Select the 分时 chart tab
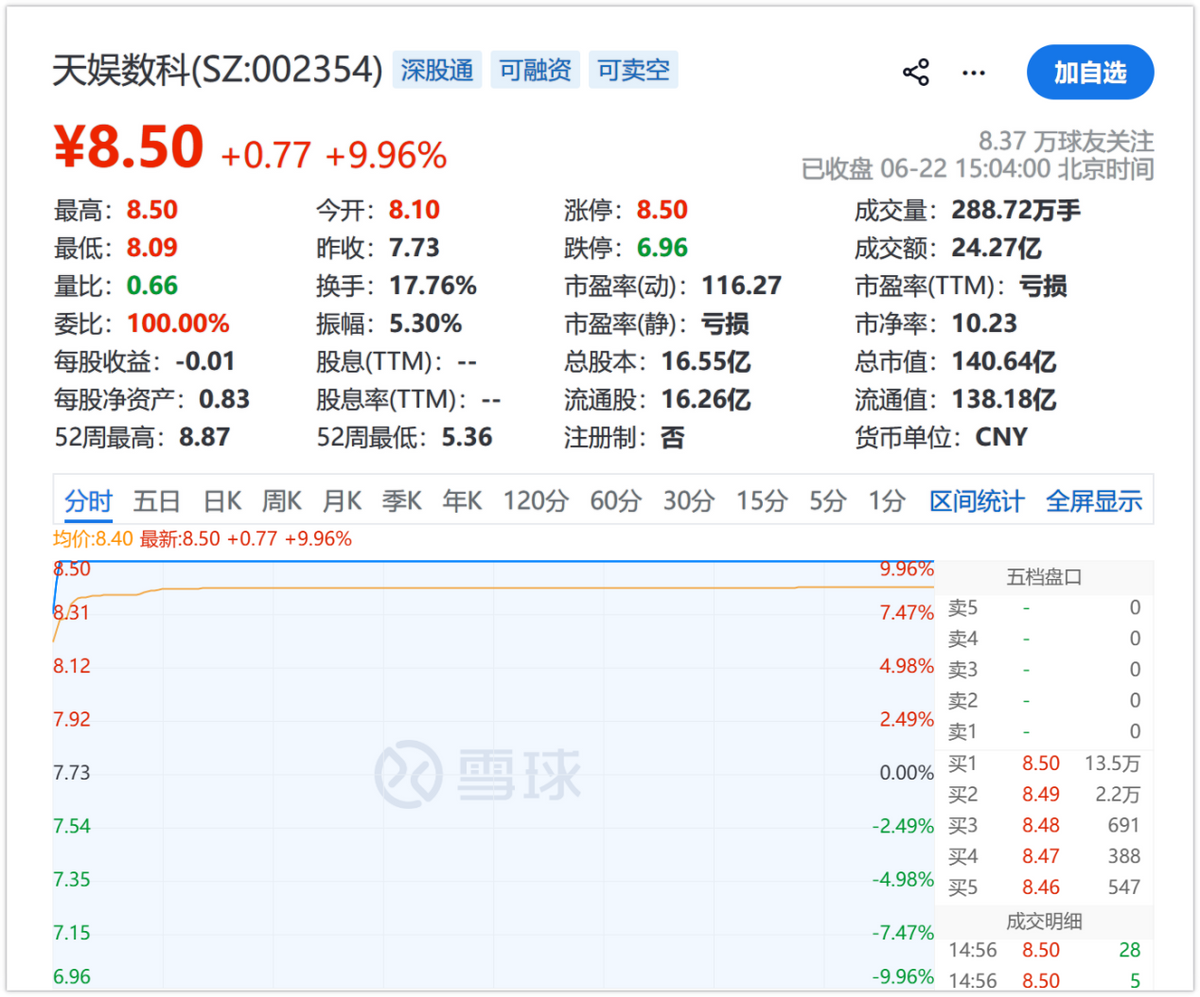Image resolution: width=1200 pixels, height=997 pixels. [88, 501]
